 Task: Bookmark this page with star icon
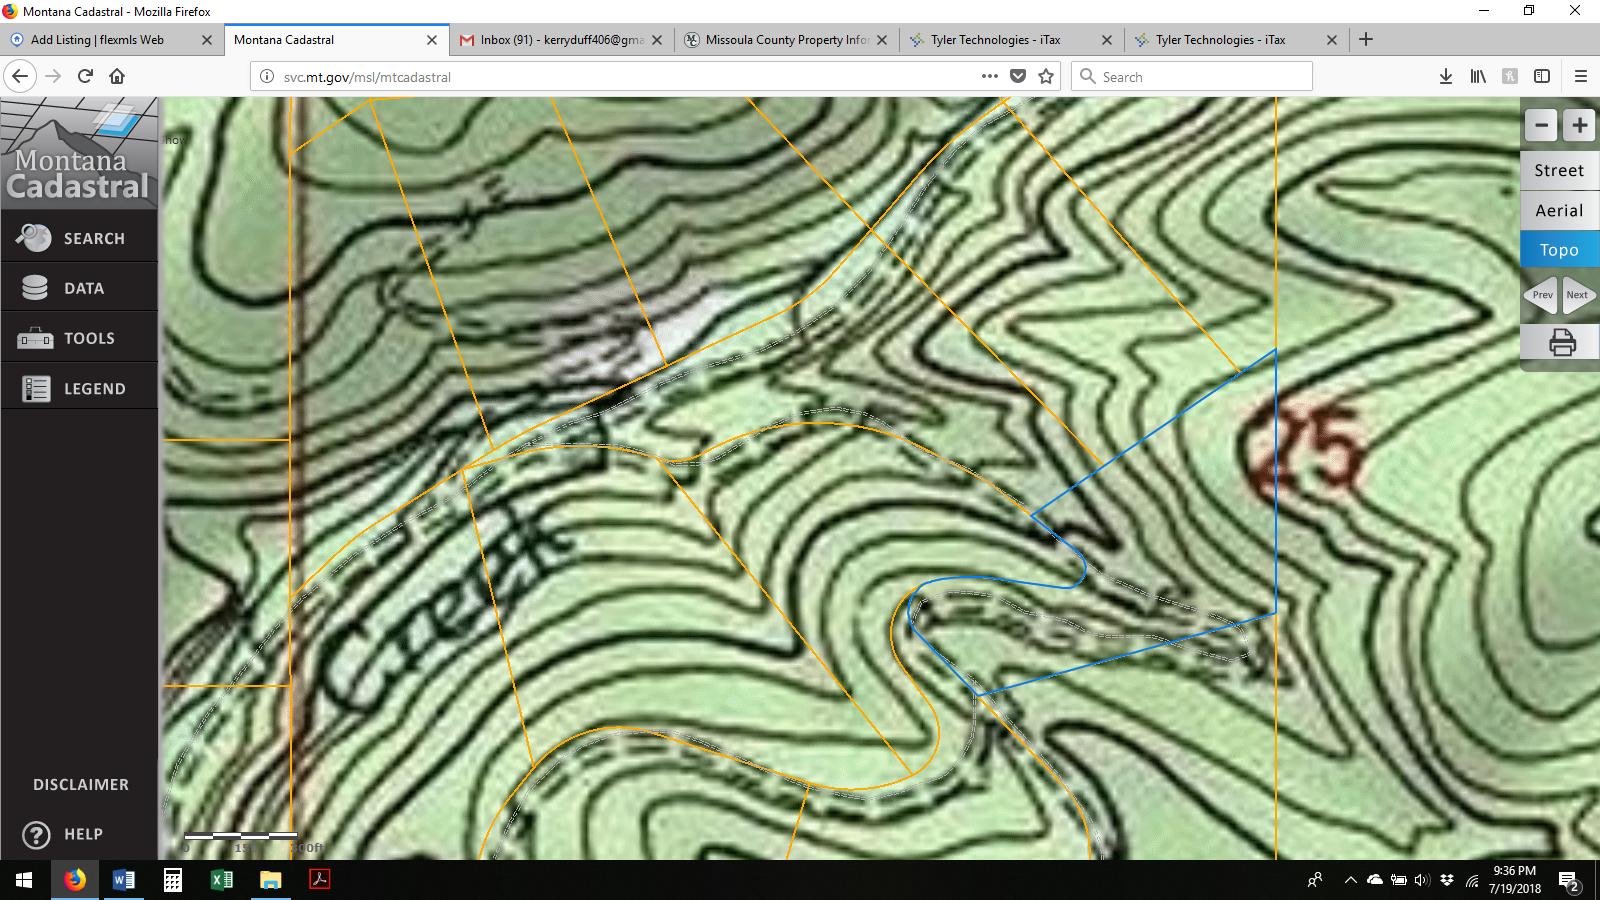1046,76
